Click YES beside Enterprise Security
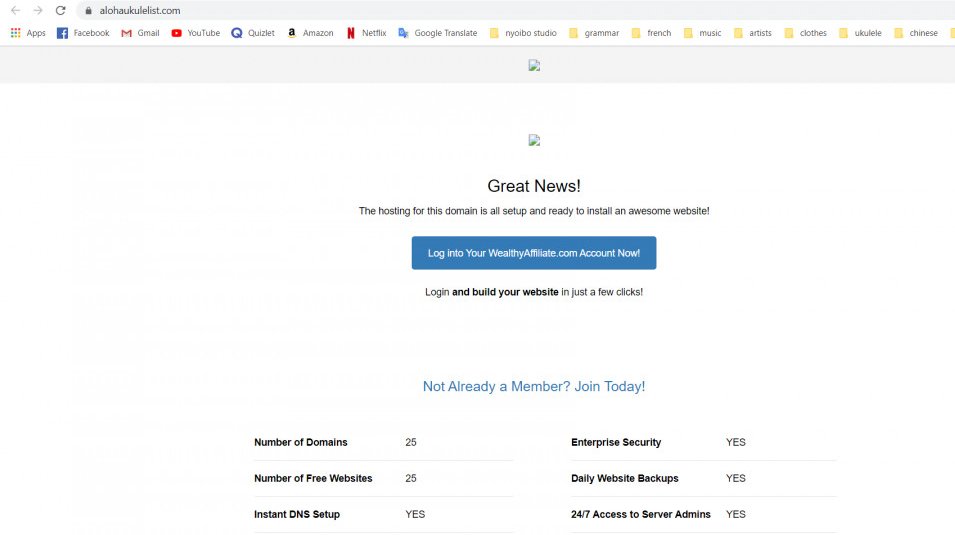The image size is (955, 535). [736, 442]
